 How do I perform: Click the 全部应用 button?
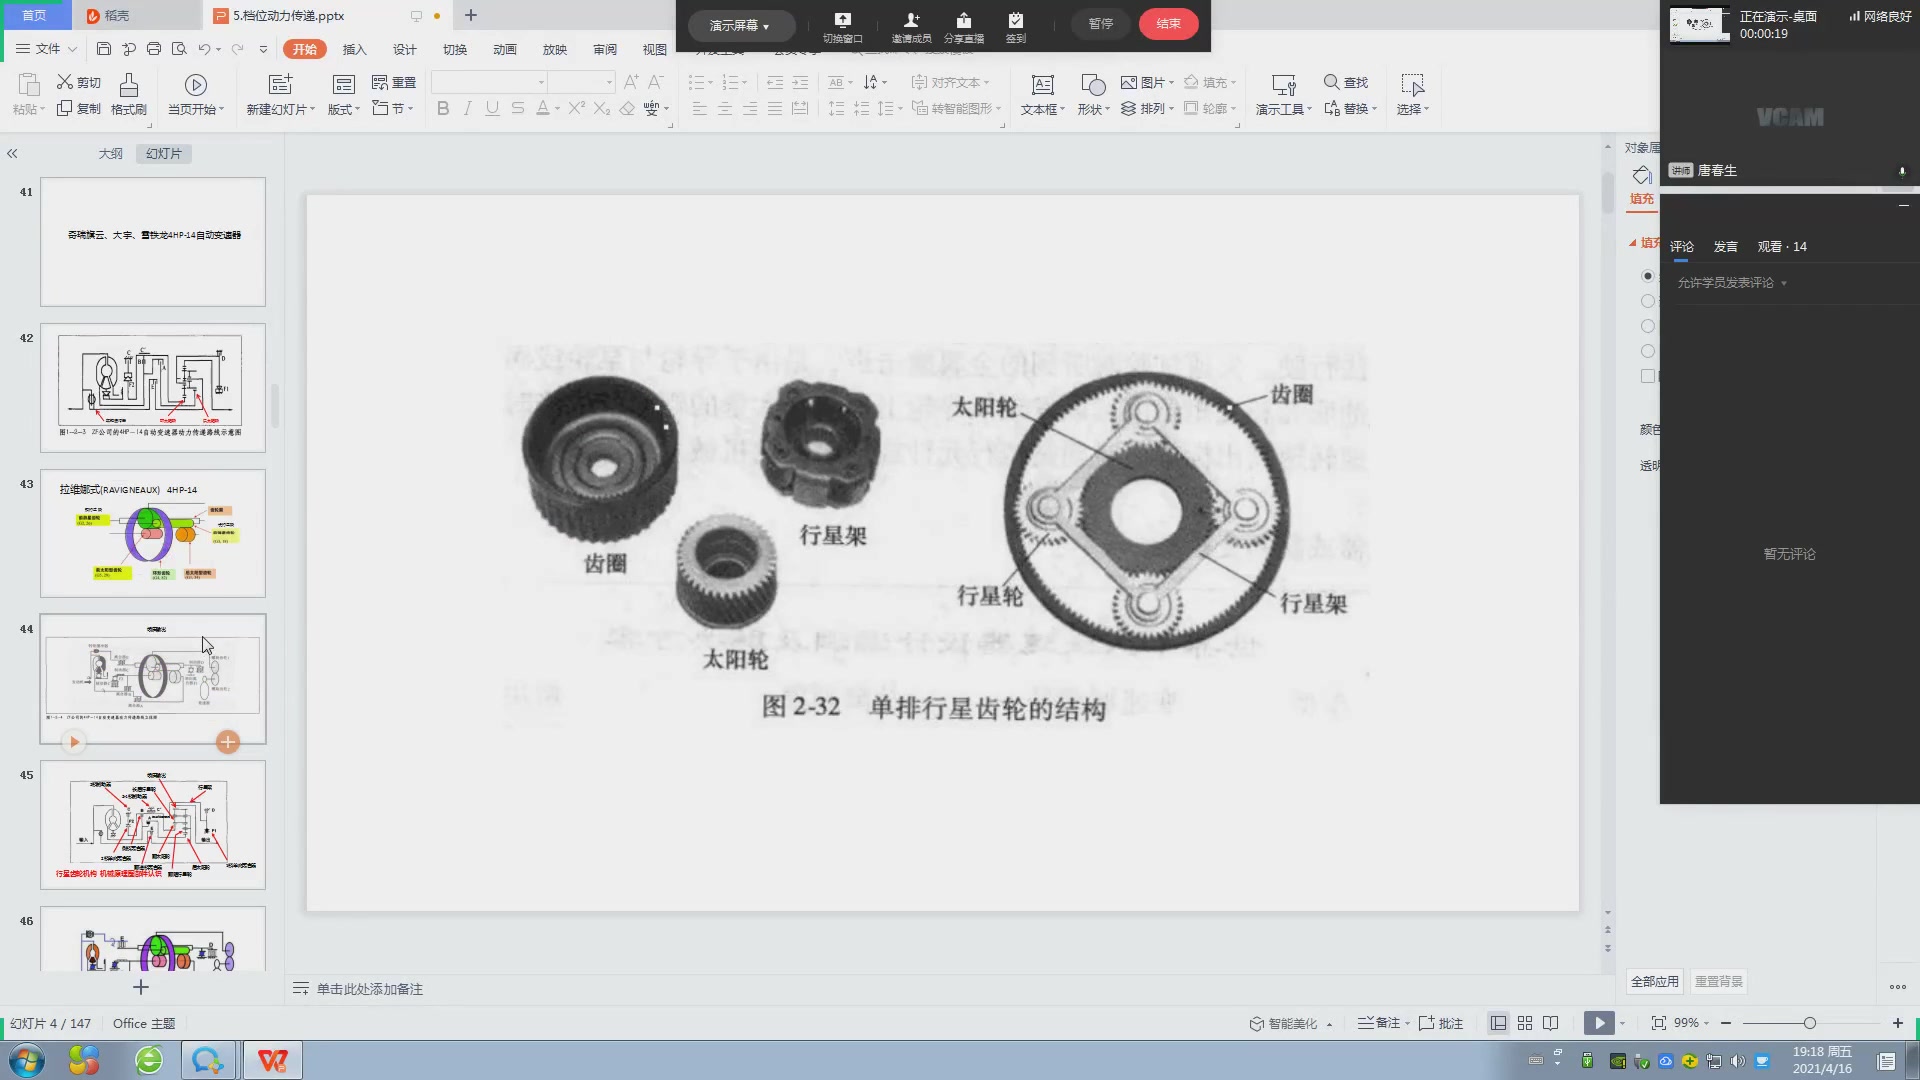[1654, 981]
